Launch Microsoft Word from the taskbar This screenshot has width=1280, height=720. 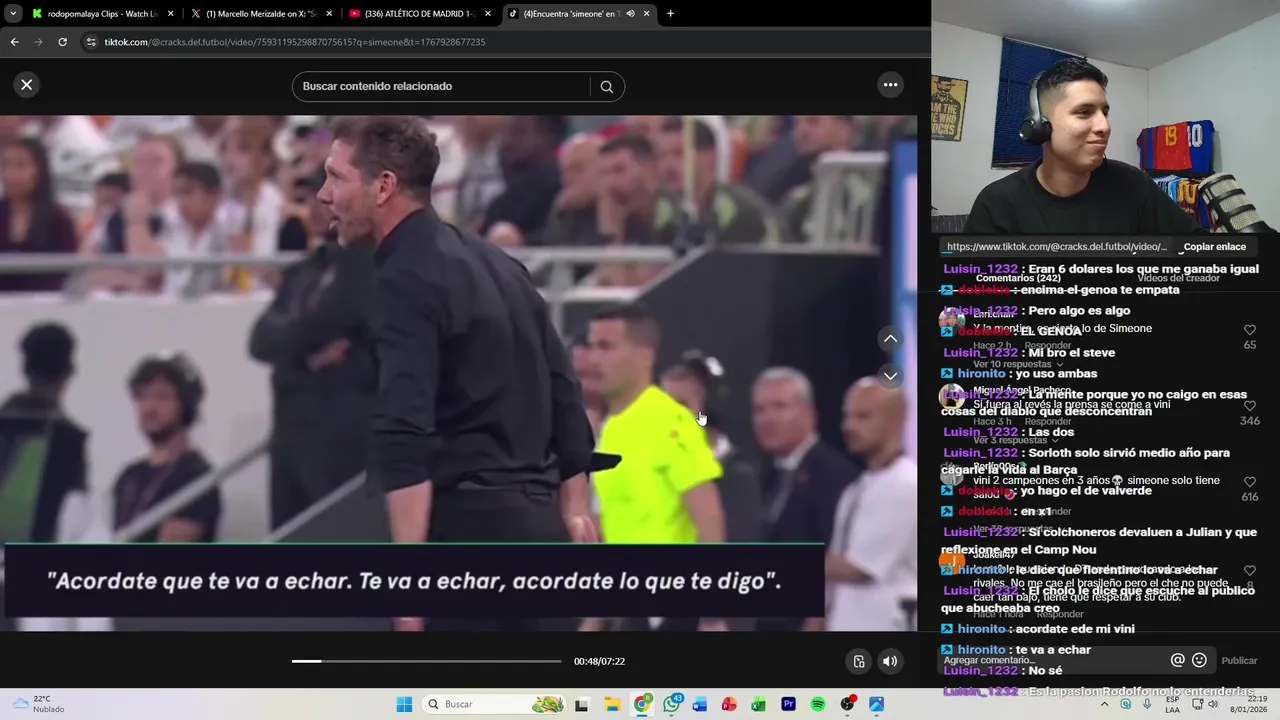tap(700, 704)
